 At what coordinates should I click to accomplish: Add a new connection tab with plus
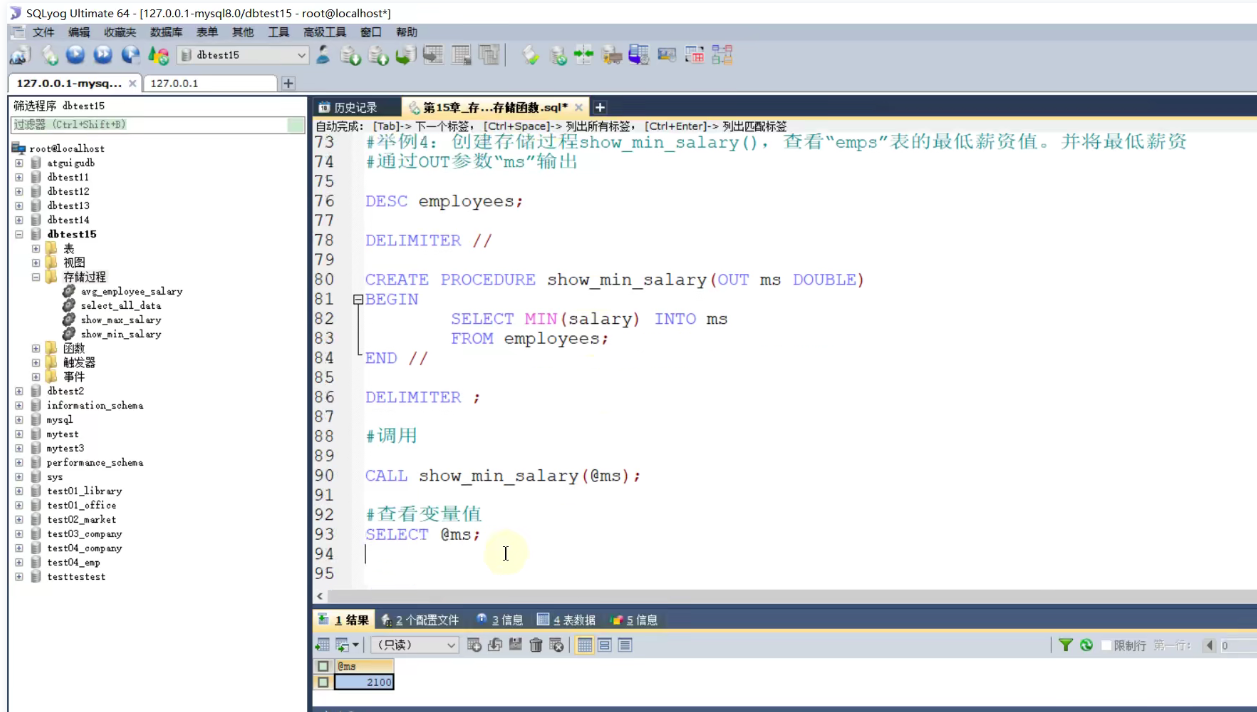click(288, 83)
